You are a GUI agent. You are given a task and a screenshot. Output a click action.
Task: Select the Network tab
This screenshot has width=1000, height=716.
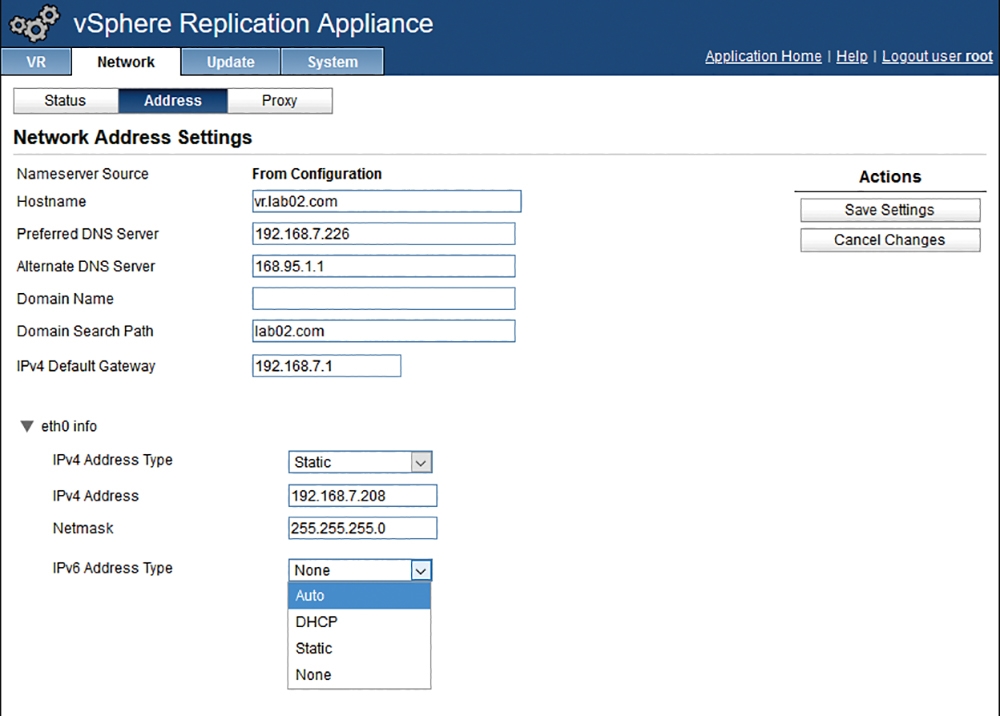[126, 62]
